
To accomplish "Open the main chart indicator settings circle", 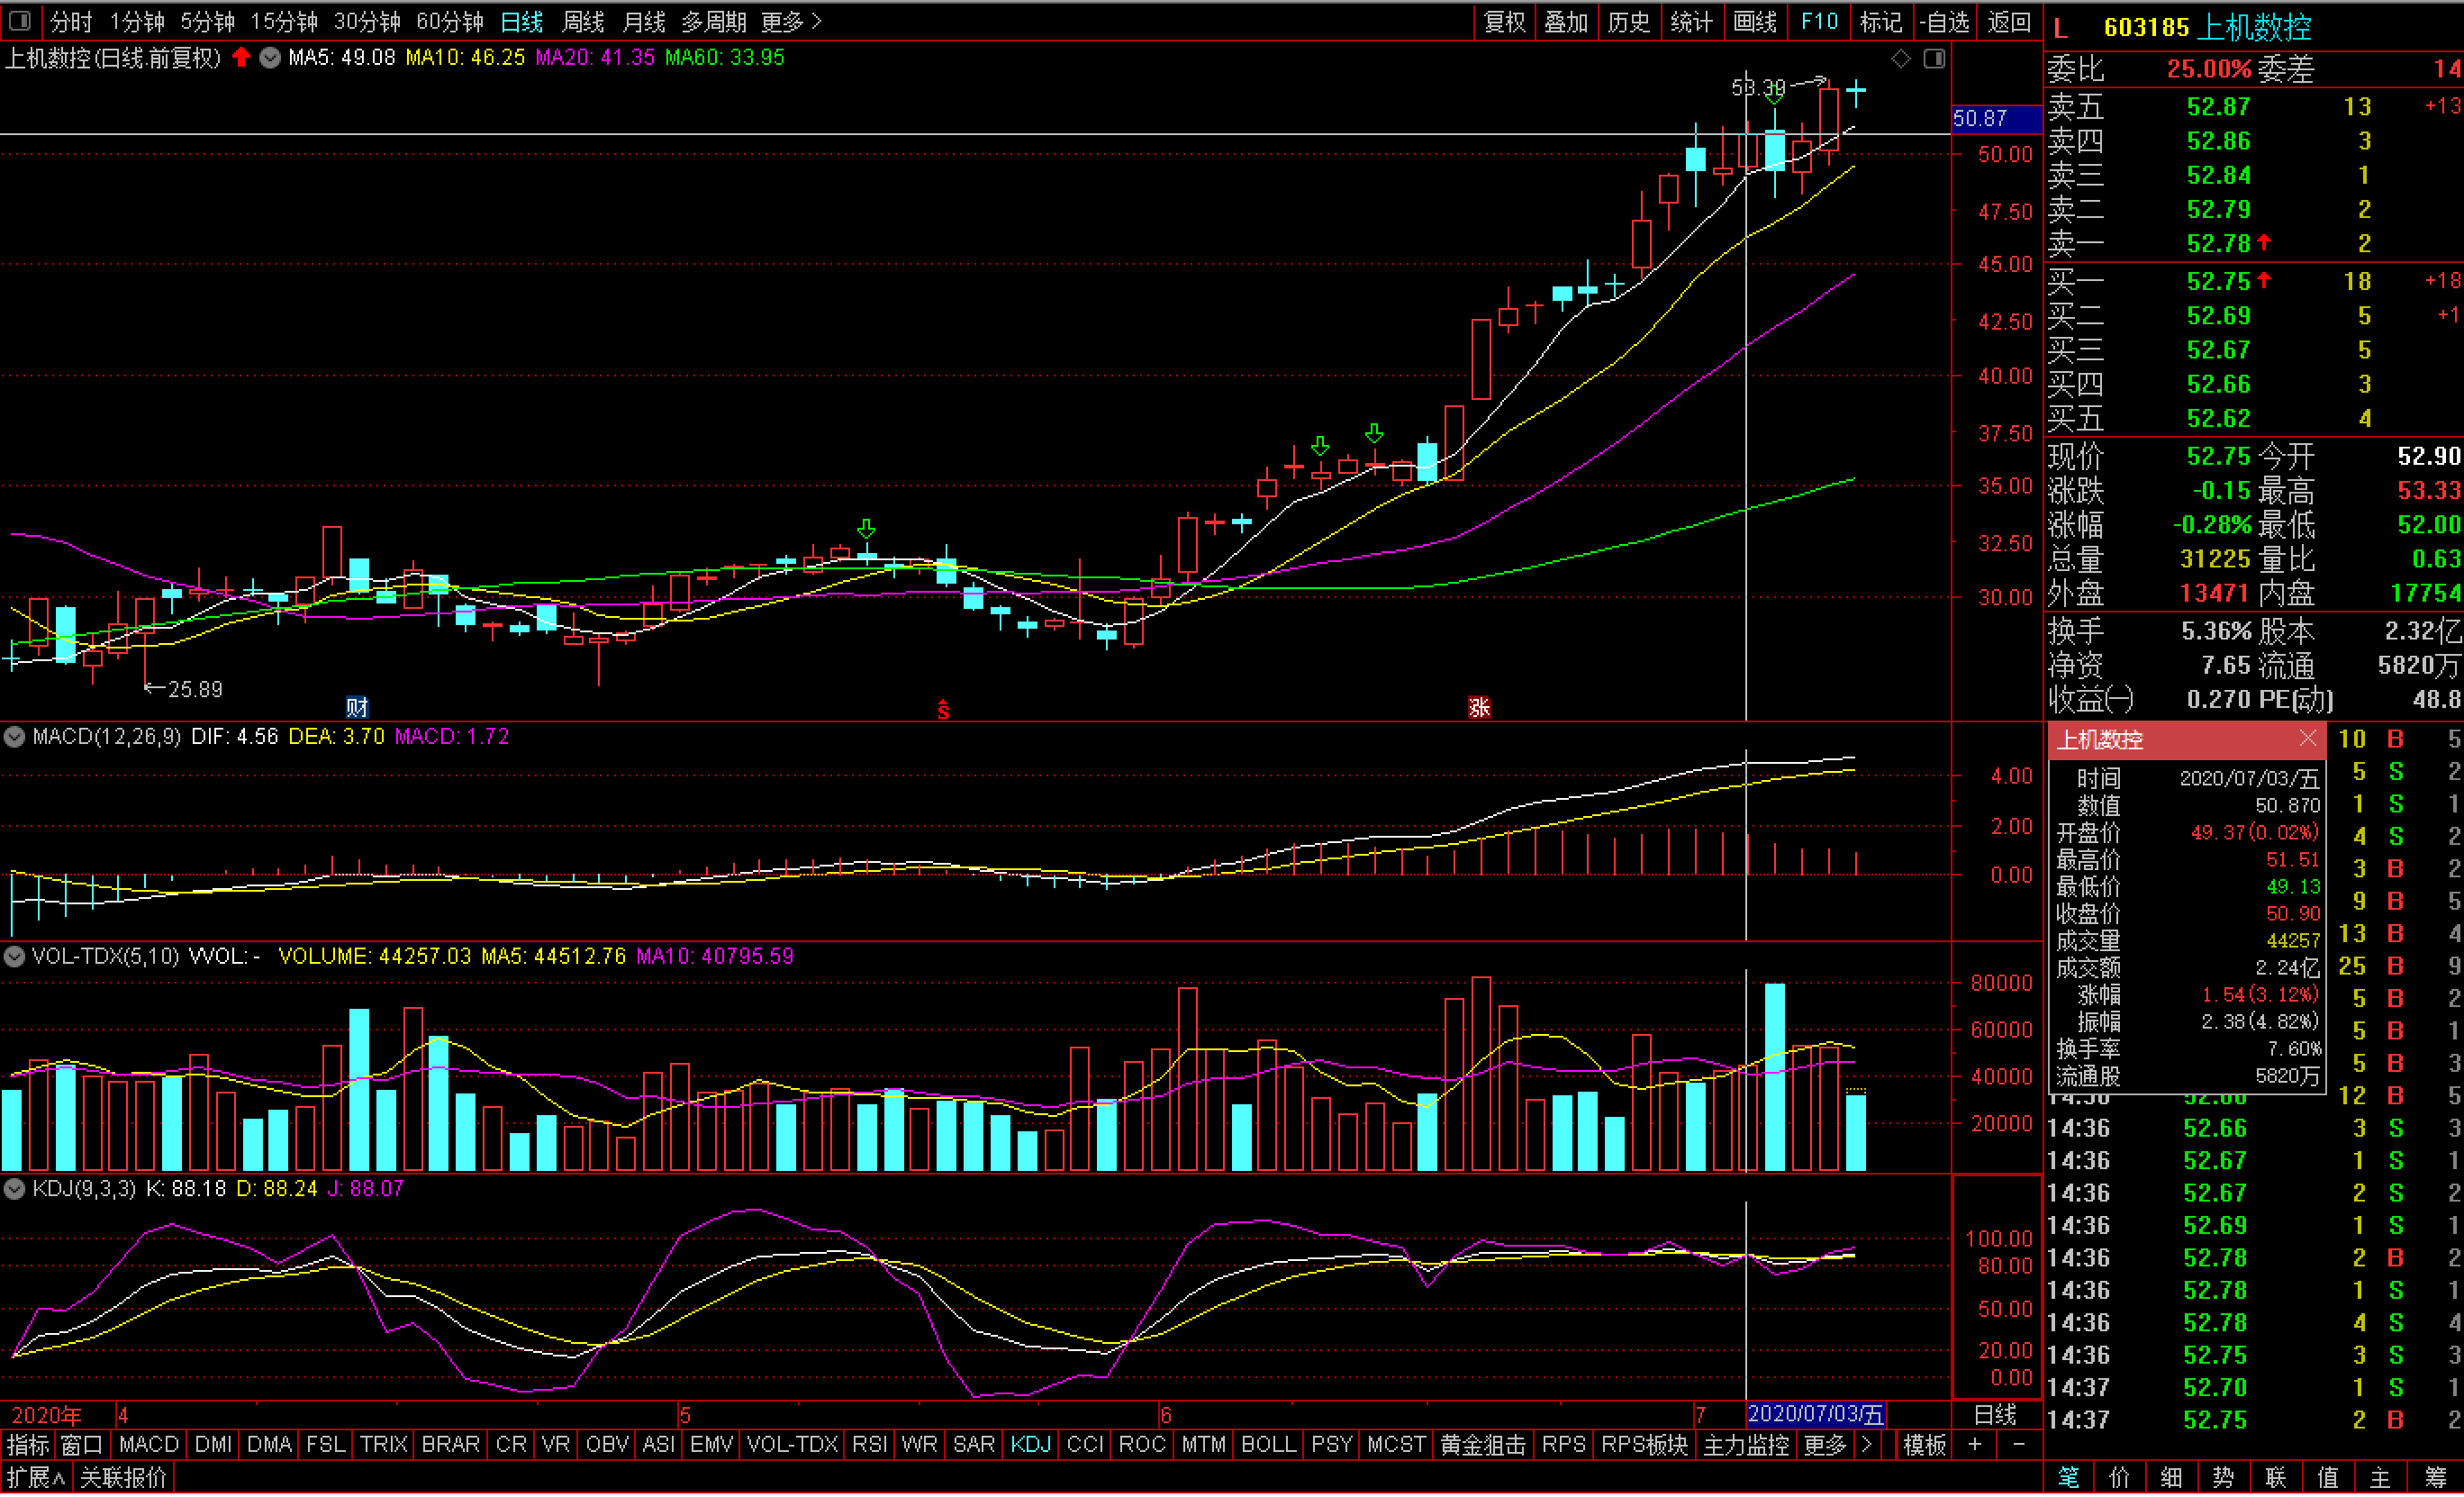I will 270,58.
